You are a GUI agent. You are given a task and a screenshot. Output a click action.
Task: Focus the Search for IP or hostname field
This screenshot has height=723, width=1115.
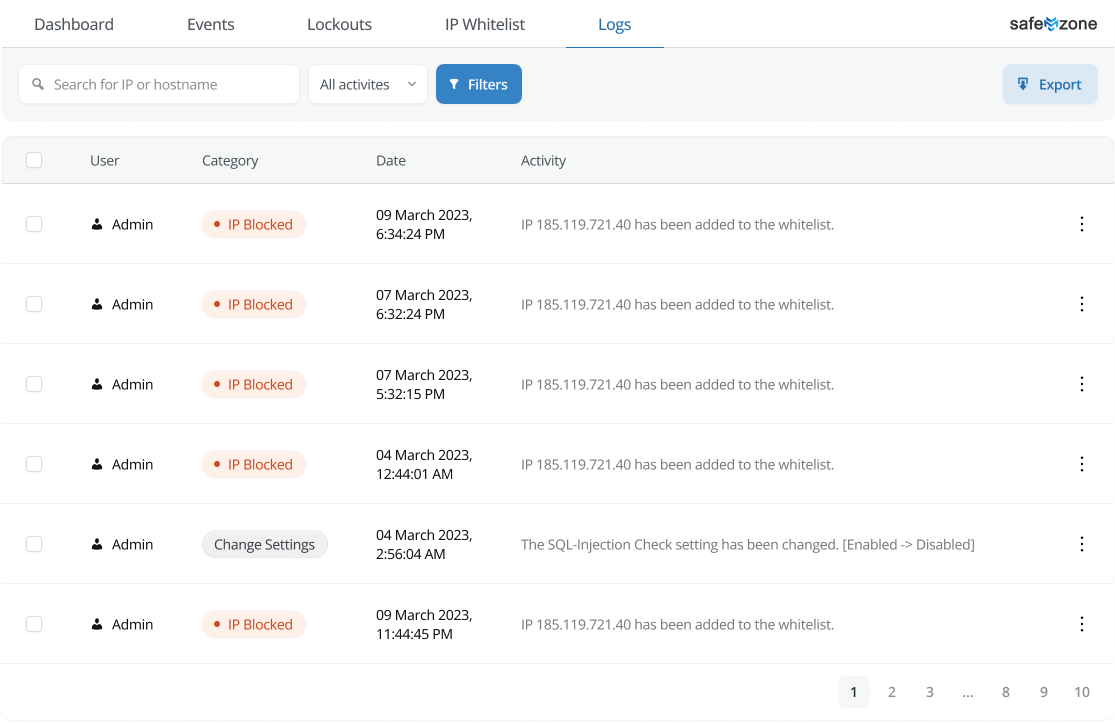[159, 84]
